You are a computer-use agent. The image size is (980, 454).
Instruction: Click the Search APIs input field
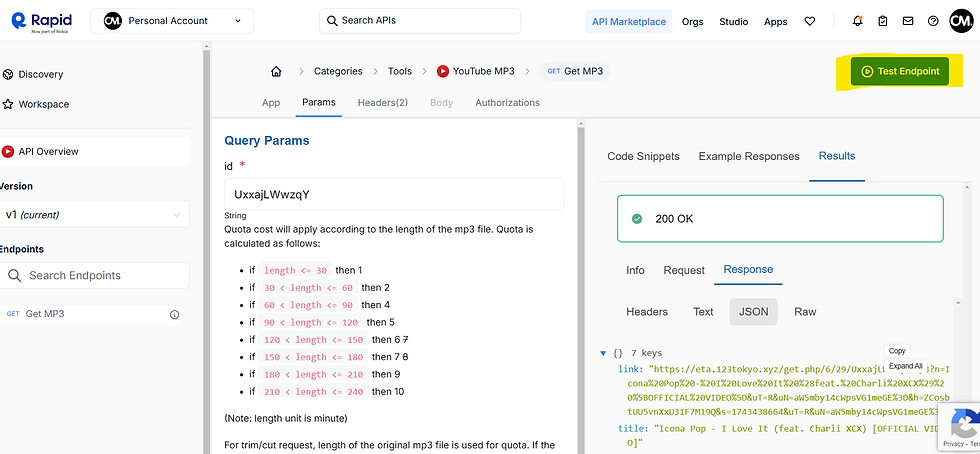[x=420, y=21]
